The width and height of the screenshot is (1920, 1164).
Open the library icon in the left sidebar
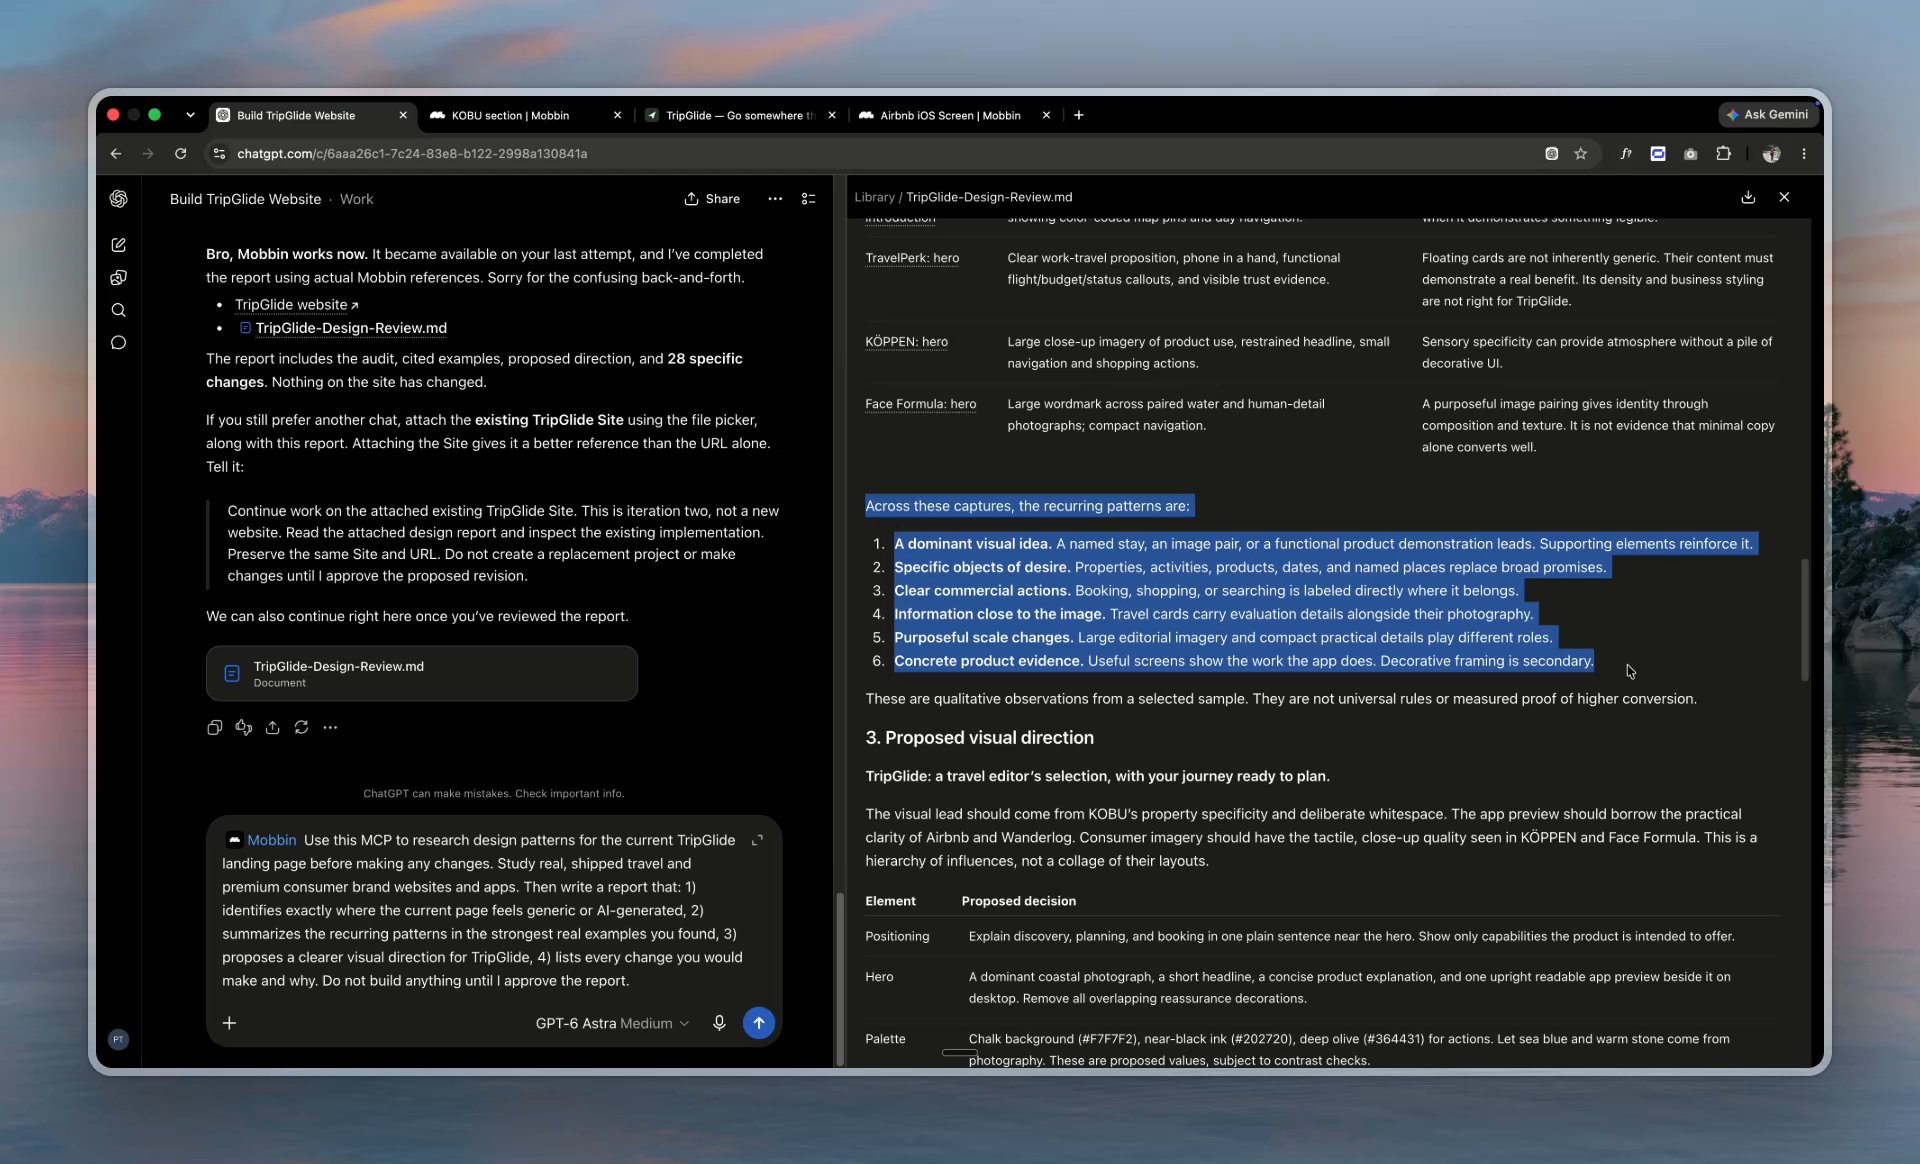(x=118, y=278)
